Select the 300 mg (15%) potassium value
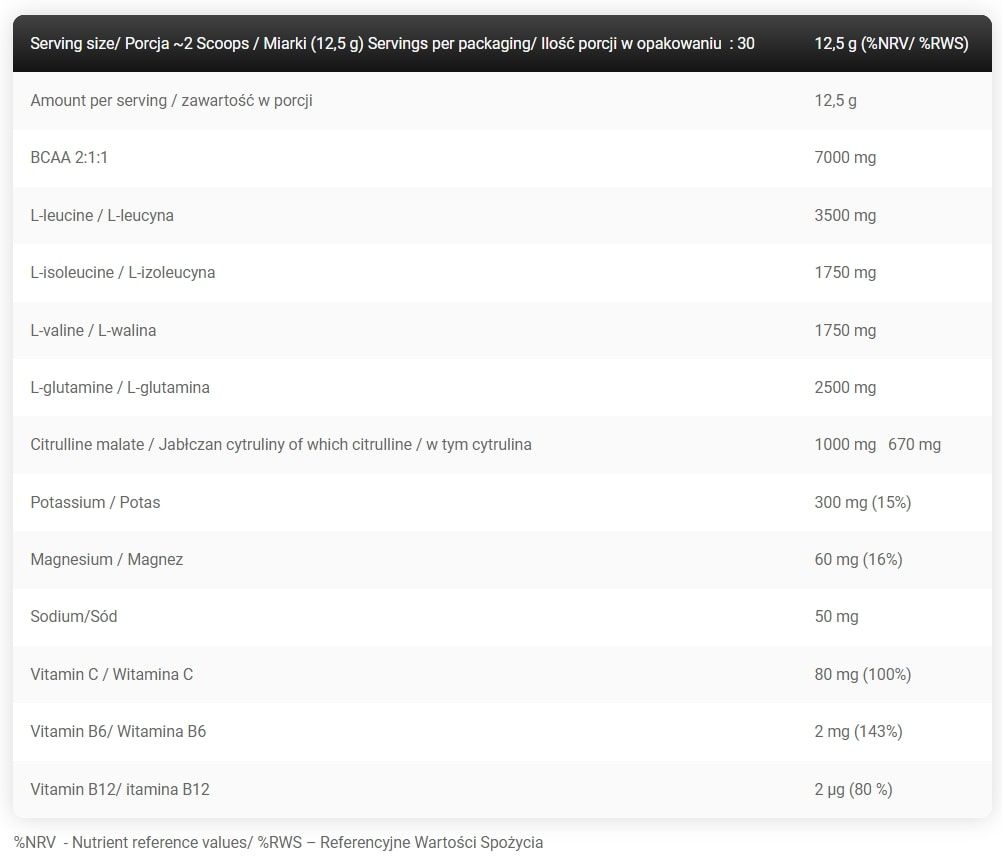 tap(862, 502)
